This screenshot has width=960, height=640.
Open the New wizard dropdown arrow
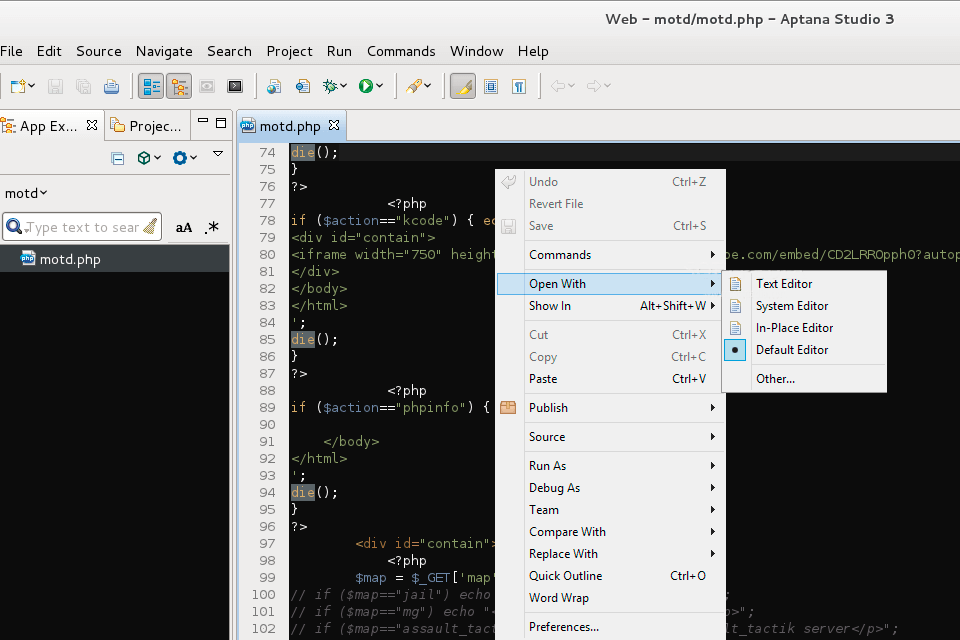click(32, 86)
